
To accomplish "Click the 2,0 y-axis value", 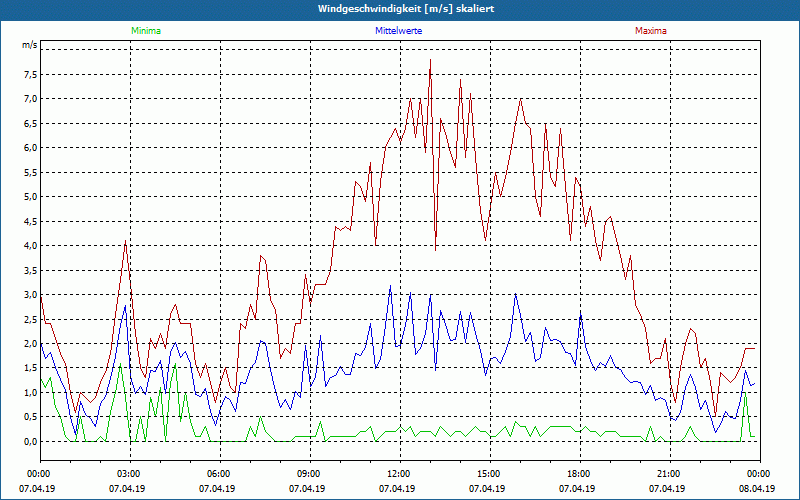I will click(x=31, y=344).
